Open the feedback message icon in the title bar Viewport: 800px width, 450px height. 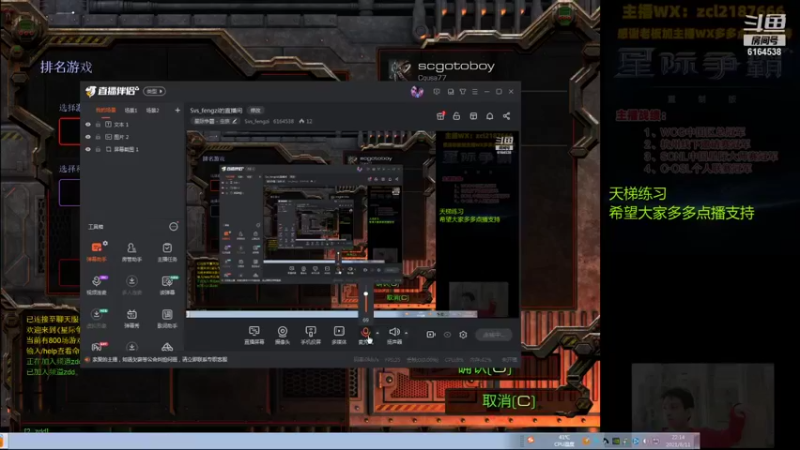[436, 92]
